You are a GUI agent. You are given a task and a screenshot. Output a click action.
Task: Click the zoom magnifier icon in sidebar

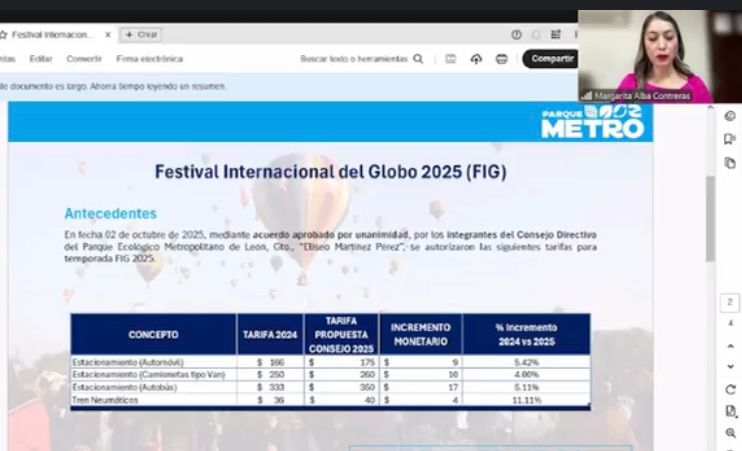tap(730, 433)
